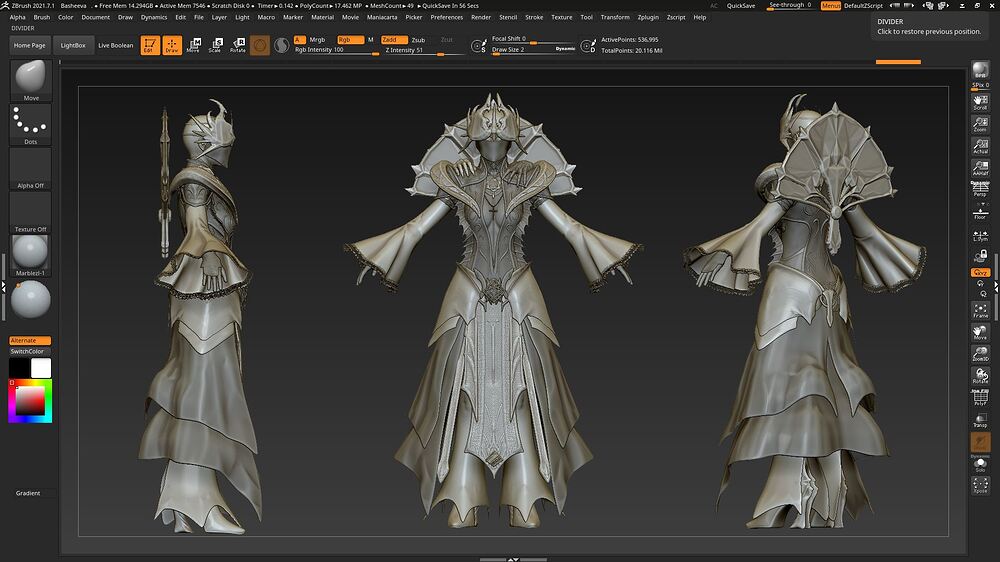Click the Sculptris Pro swirl icon
This screenshot has width=1000, height=562.
click(x=281, y=45)
